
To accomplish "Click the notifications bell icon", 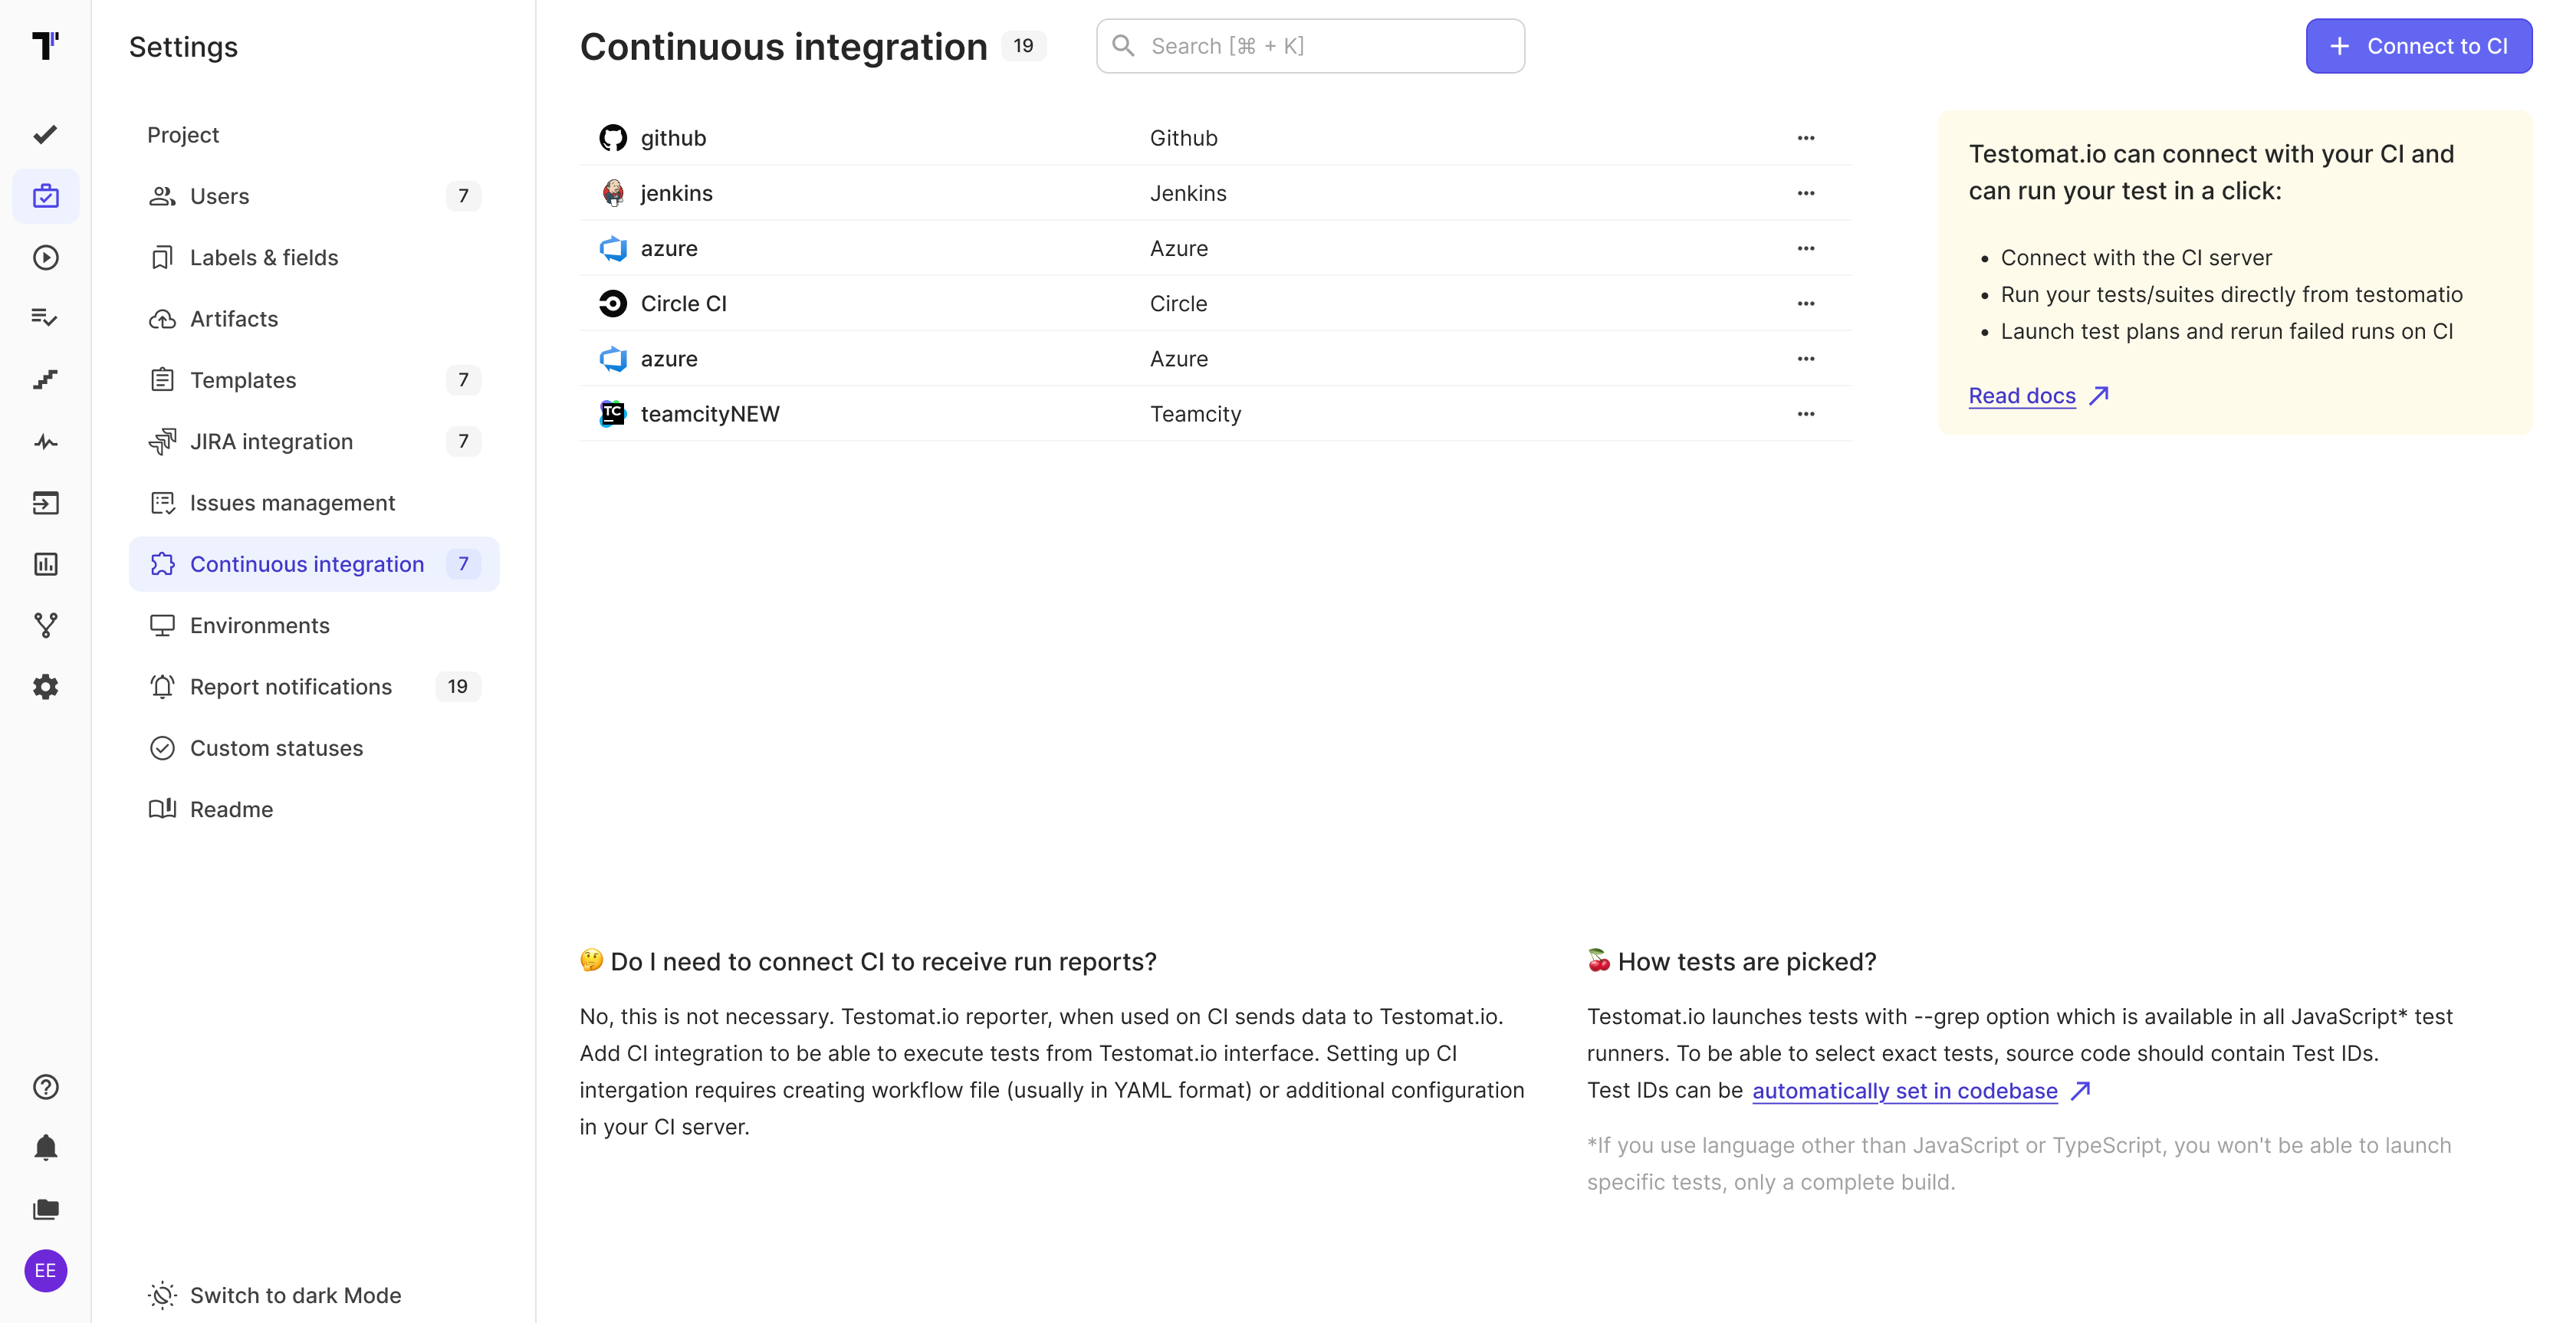I will pos(45,1148).
